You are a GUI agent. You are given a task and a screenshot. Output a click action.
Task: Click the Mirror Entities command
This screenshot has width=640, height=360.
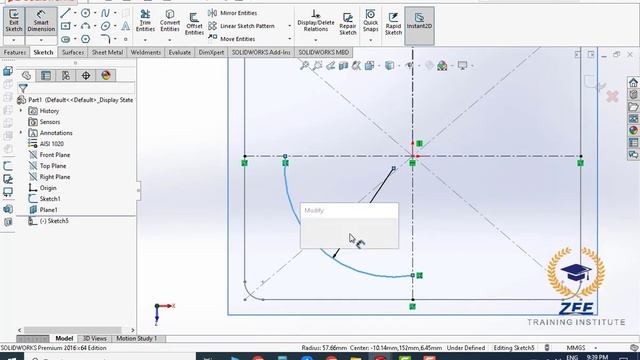tap(233, 13)
